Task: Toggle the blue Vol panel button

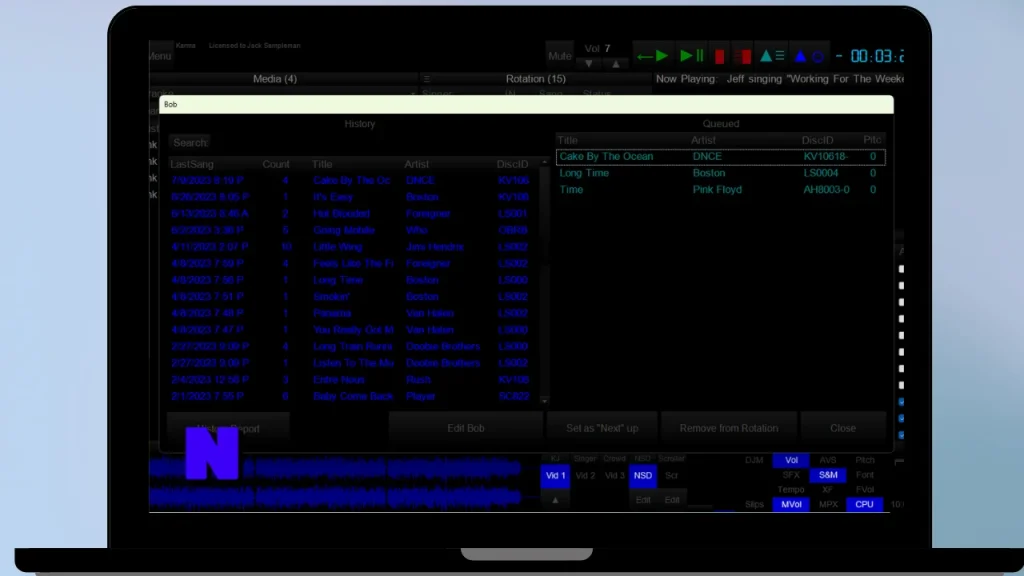Action: point(791,460)
